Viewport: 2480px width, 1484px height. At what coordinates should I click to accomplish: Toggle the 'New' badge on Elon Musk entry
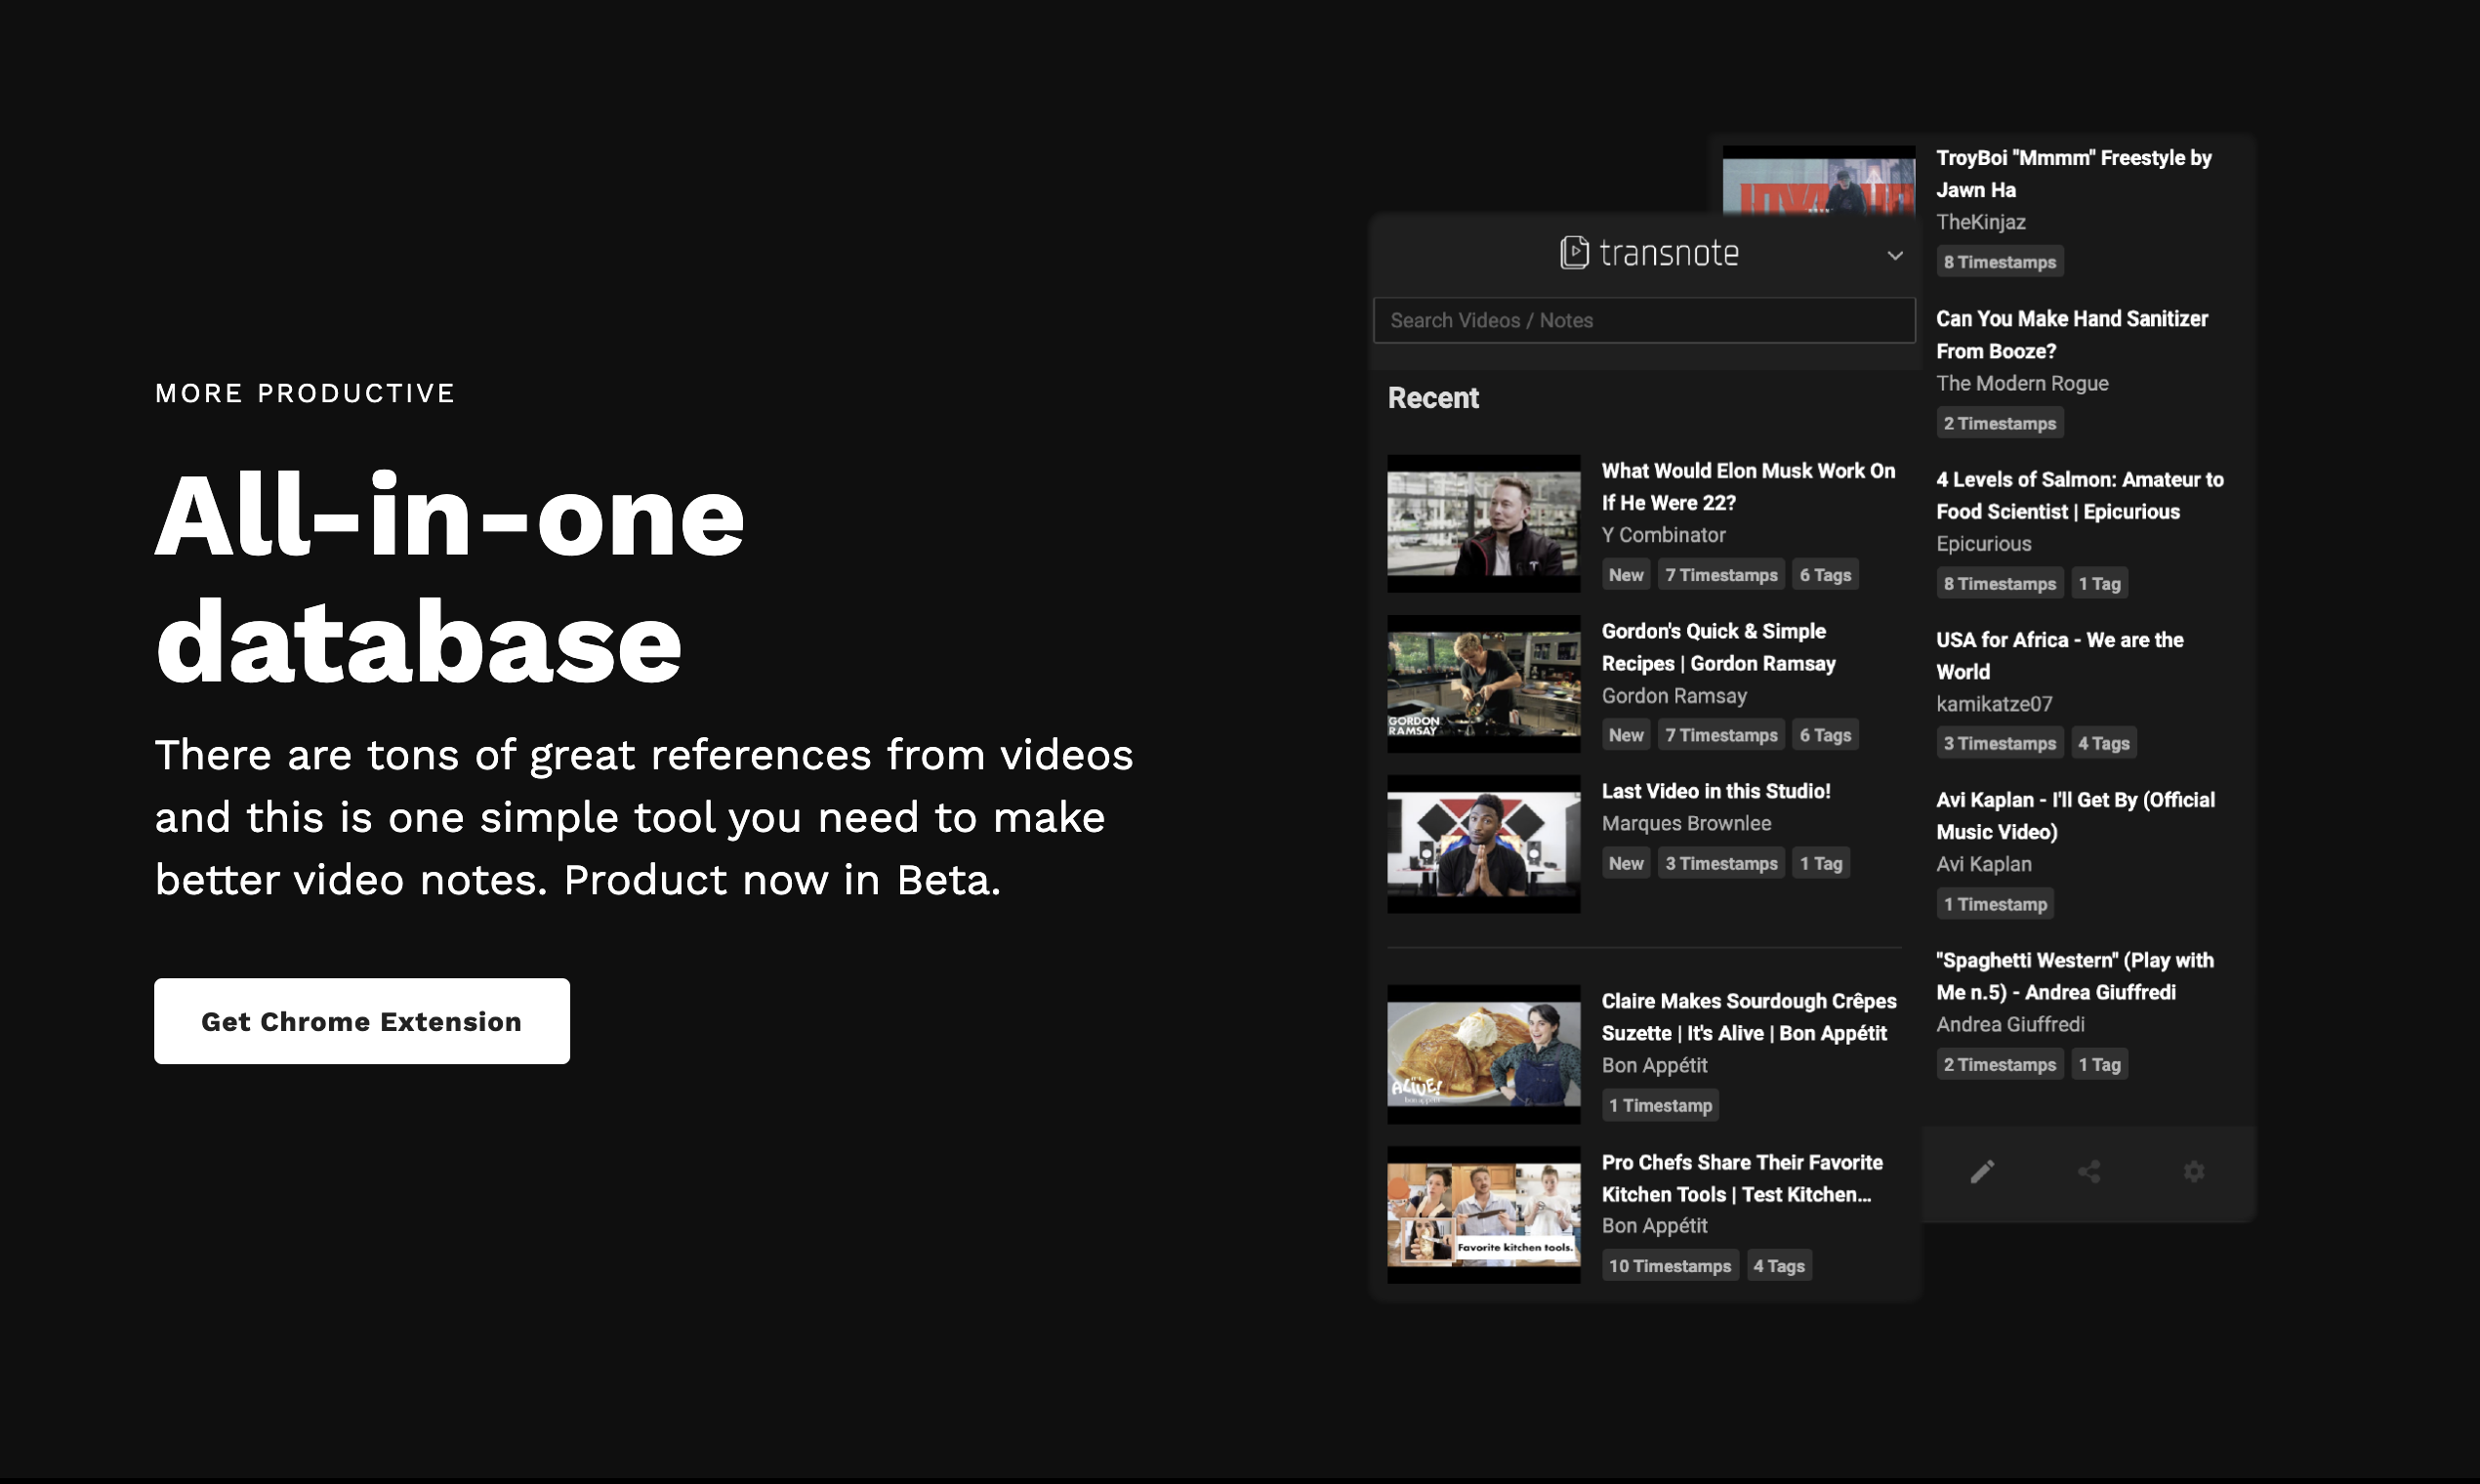1626,574
